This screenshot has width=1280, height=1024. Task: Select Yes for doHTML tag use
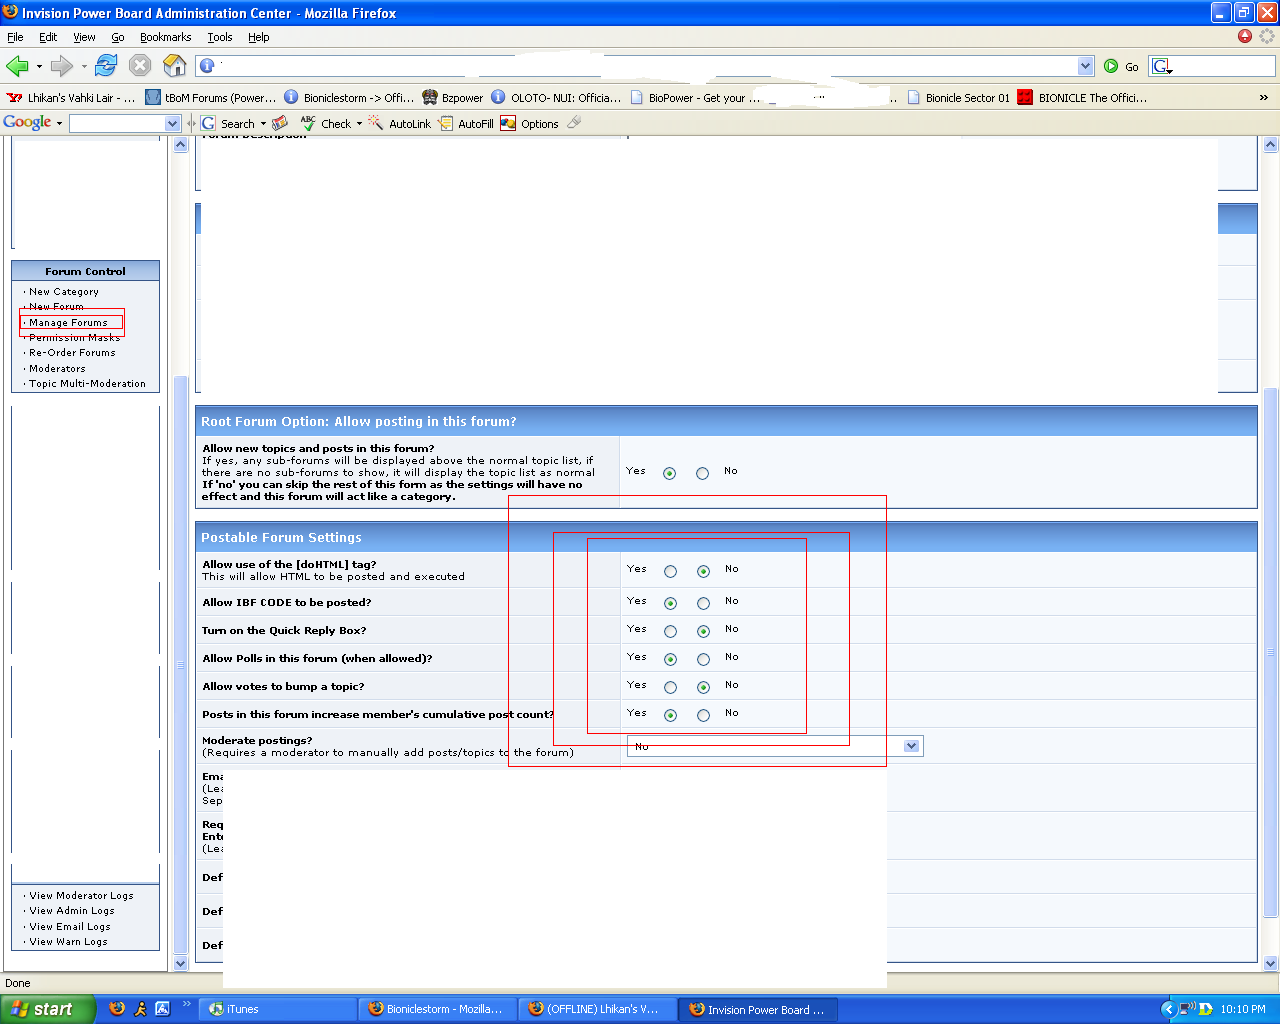(670, 572)
